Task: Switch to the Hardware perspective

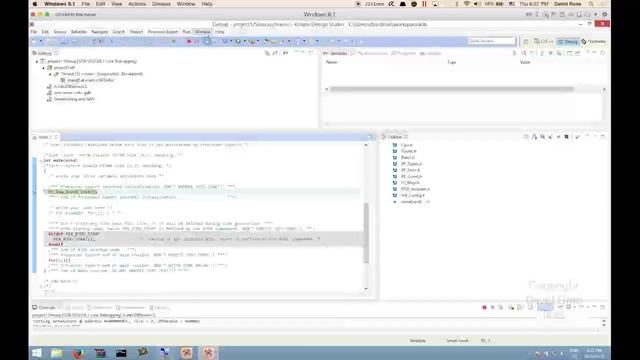Action: pyautogui.click(x=594, y=42)
